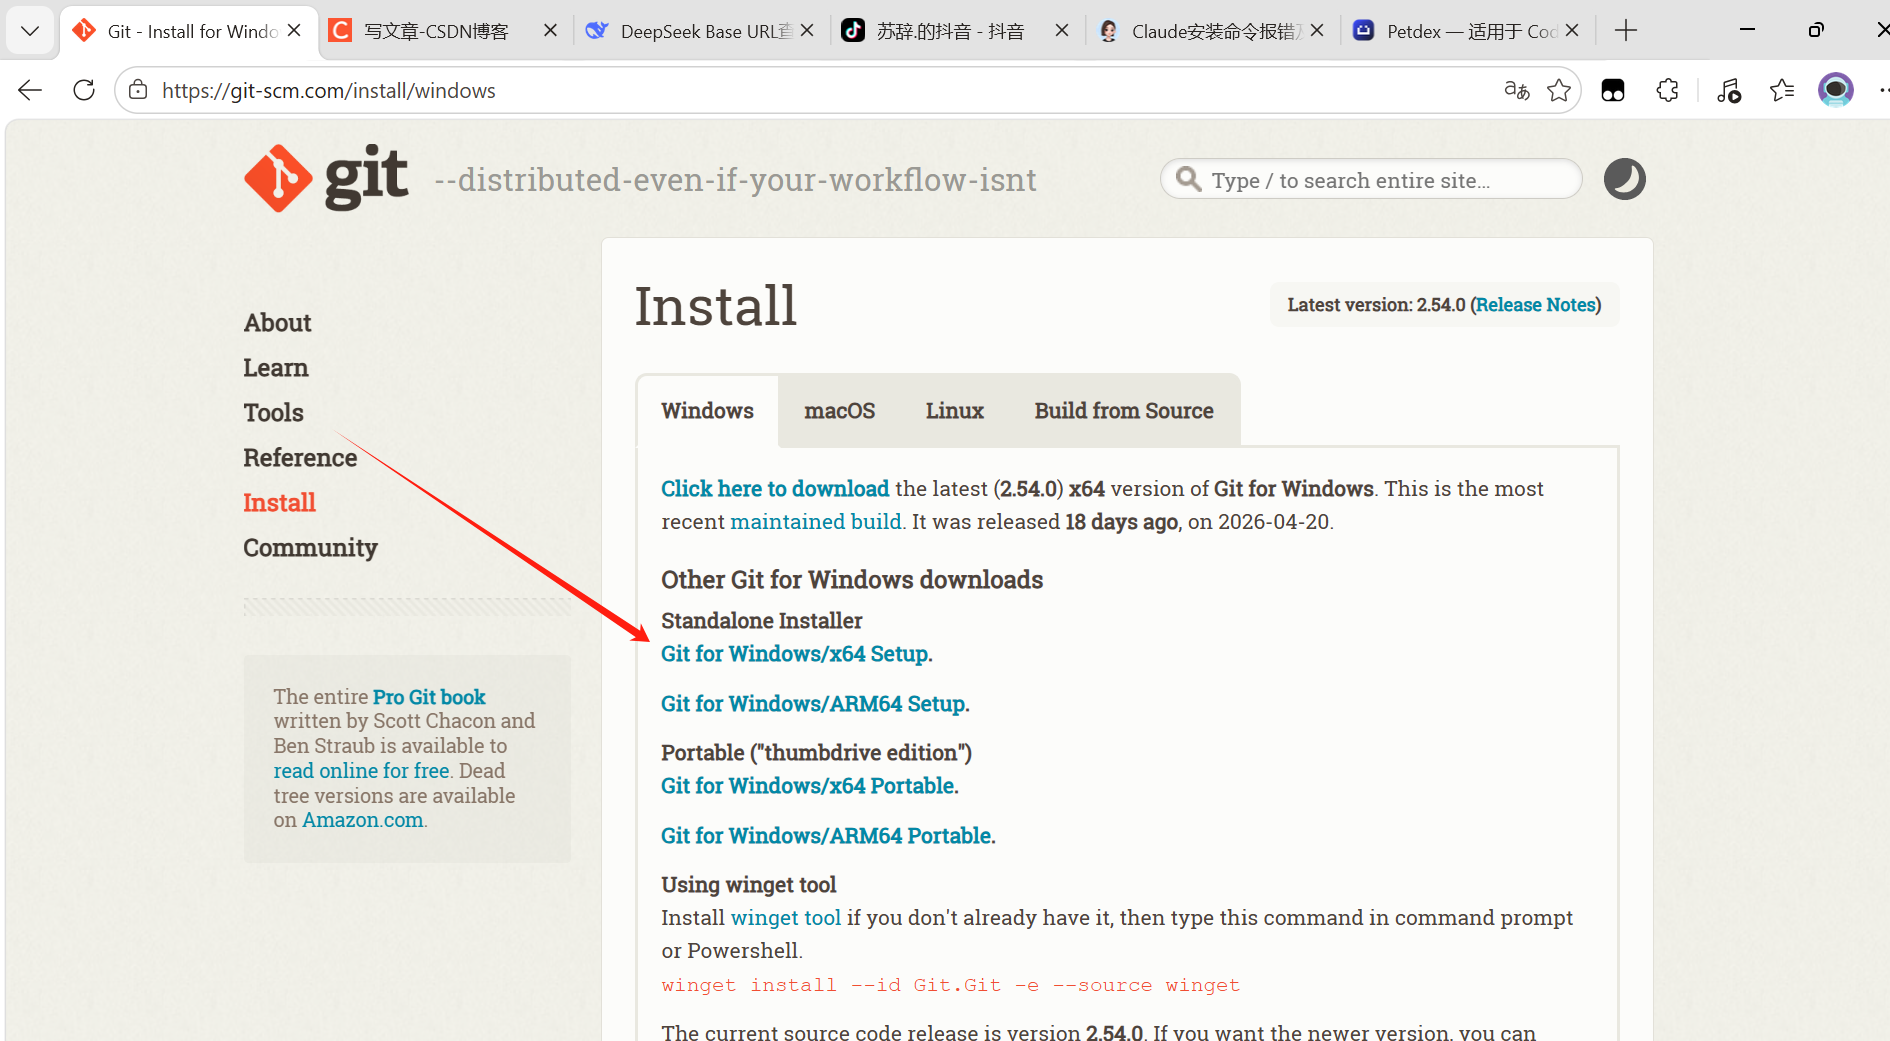Image resolution: width=1890 pixels, height=1041 pixels.
Task: Open the media music control icon
Action: click(1729, 90)
